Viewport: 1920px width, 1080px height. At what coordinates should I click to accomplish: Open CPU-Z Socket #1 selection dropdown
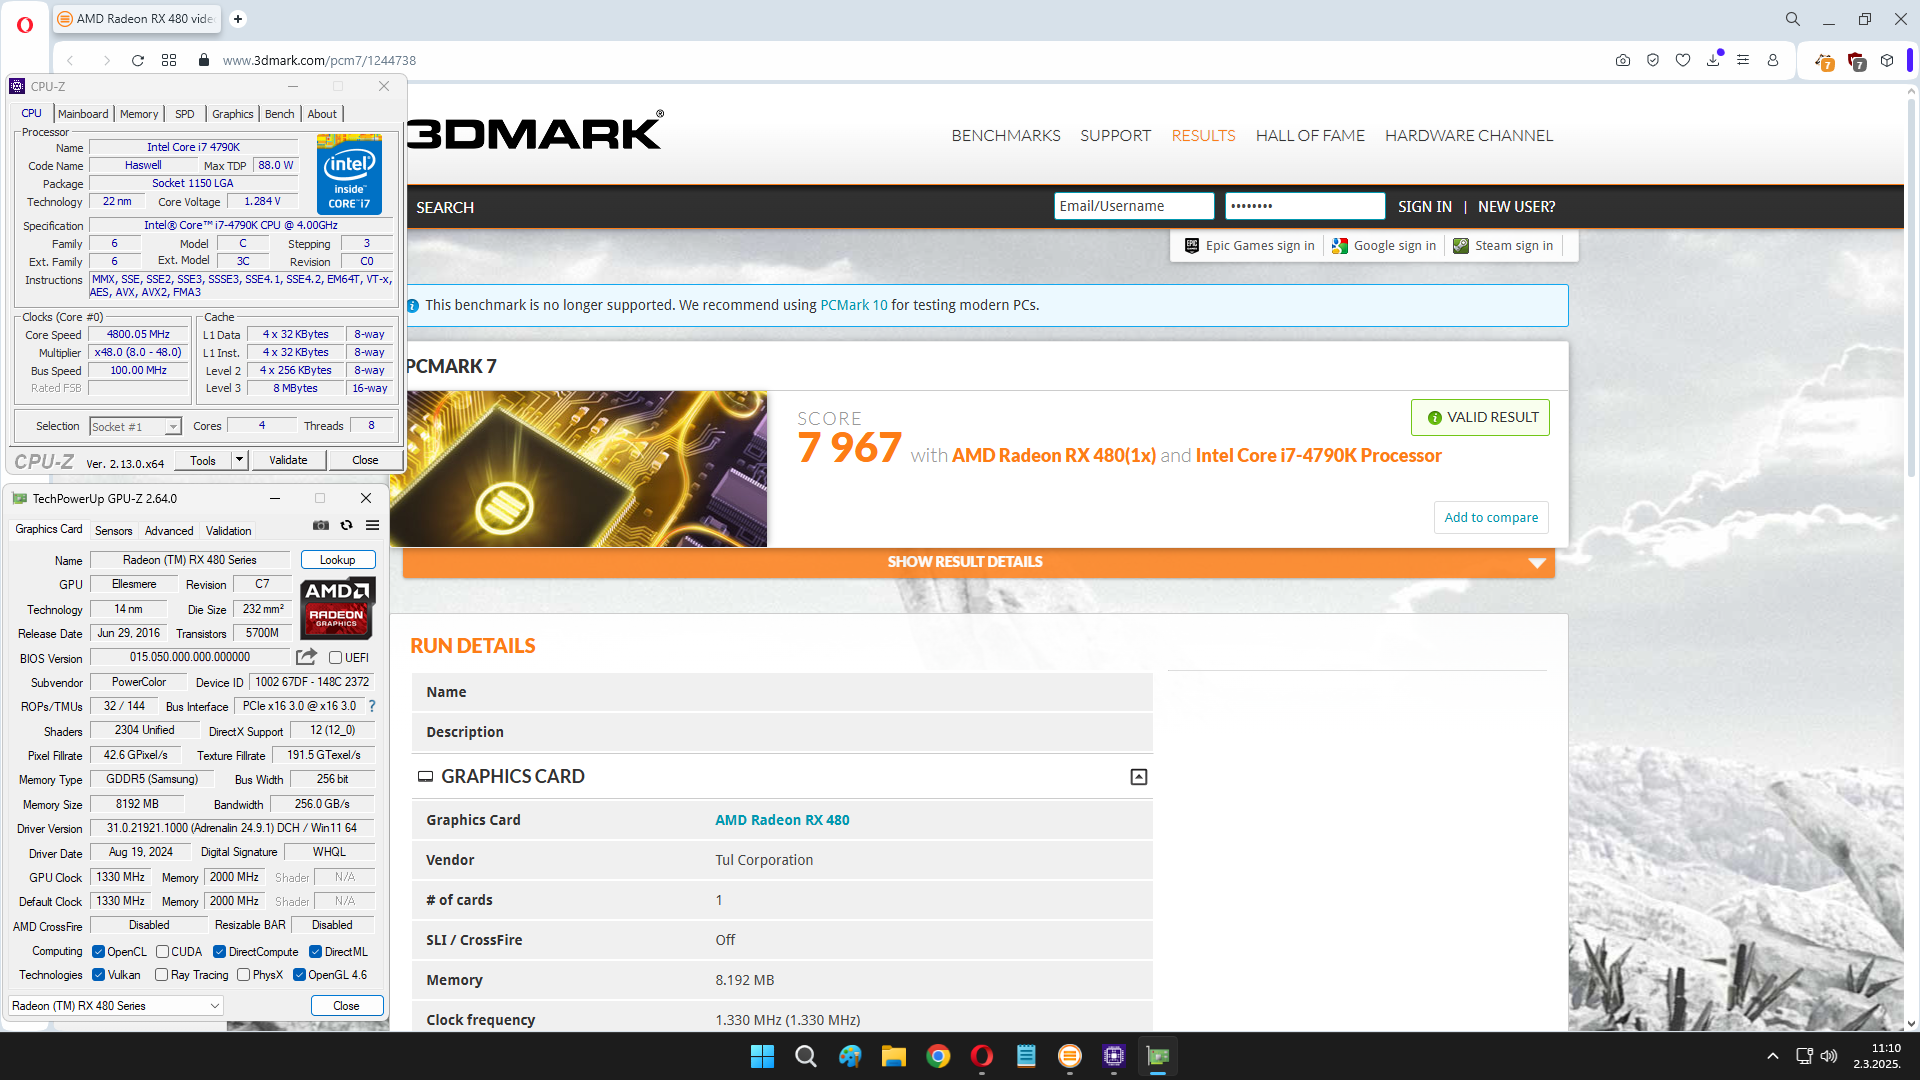(x=135, y=427)
